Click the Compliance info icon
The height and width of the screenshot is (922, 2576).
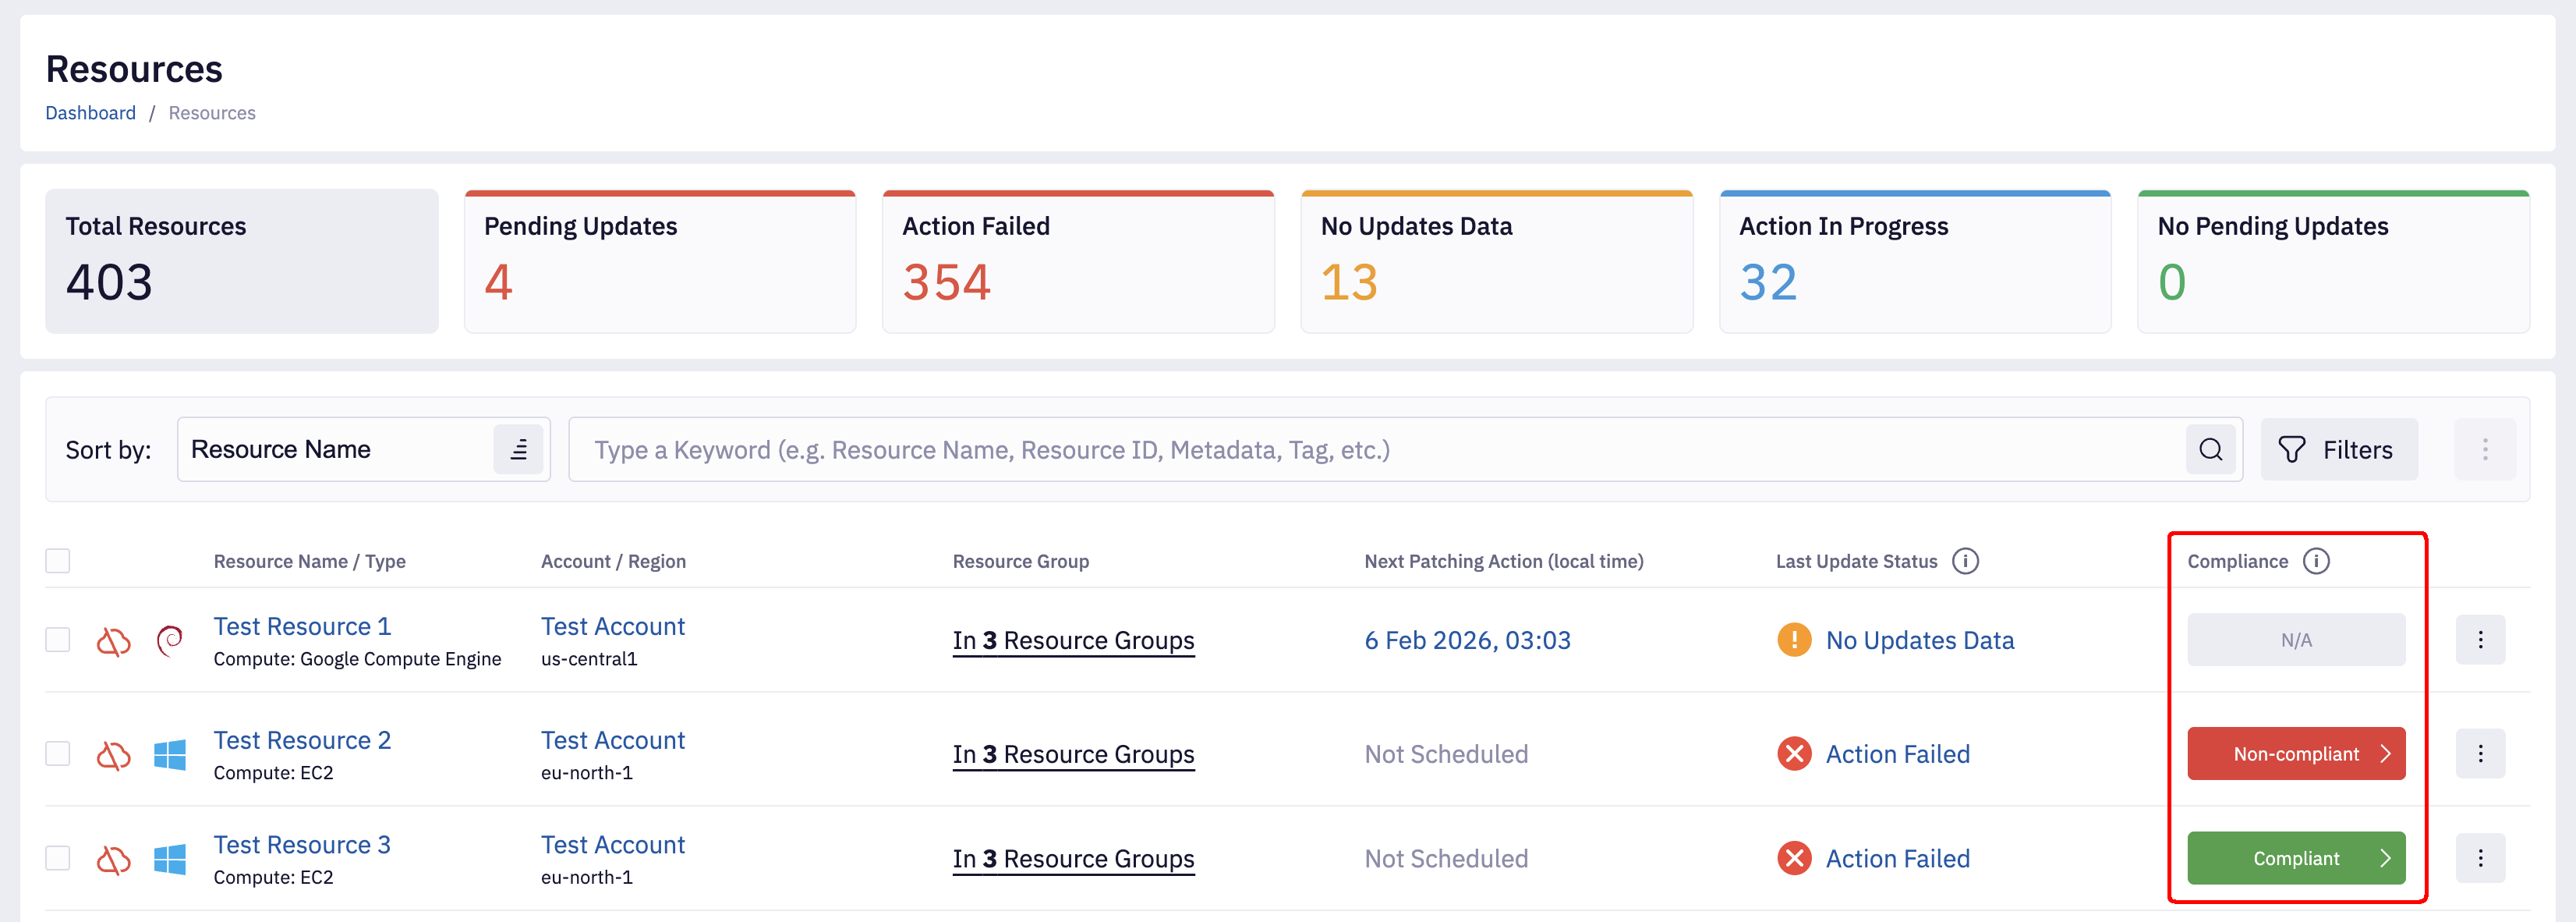pyautogui.click(x=2316, y=561)
